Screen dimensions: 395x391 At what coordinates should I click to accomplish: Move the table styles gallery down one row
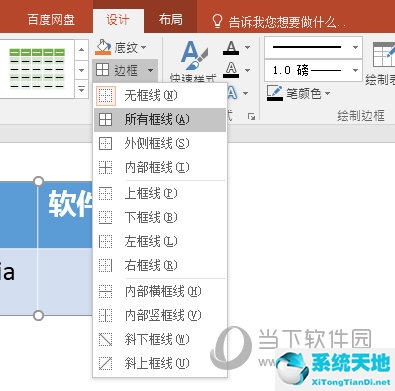[x=82, y=70]
